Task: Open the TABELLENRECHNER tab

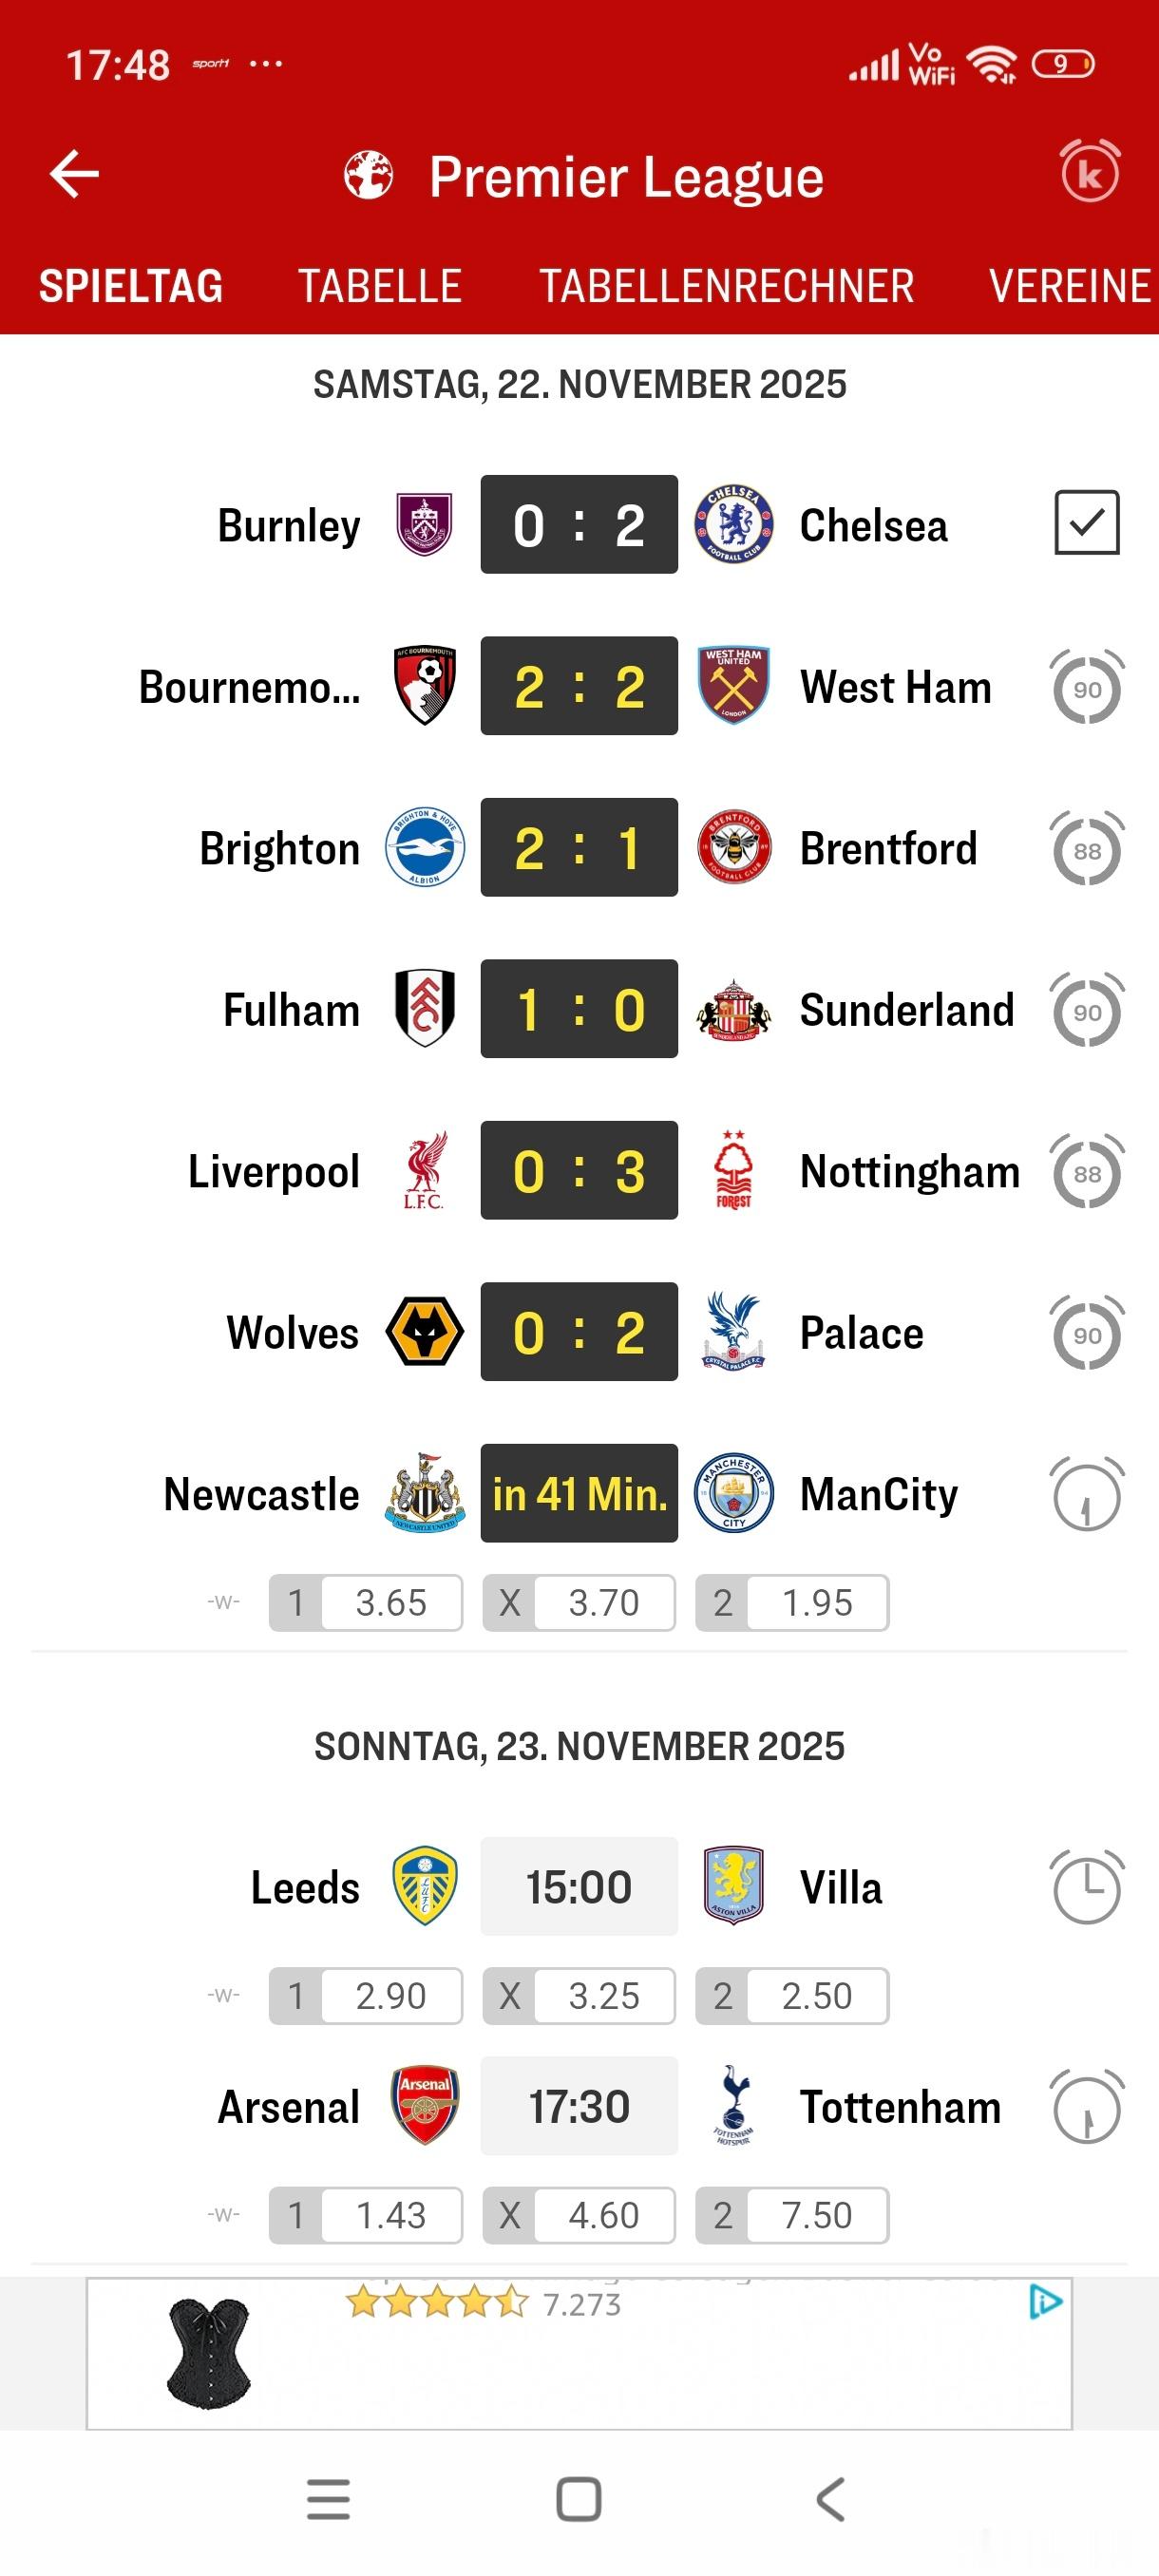Action: point(726,286)
